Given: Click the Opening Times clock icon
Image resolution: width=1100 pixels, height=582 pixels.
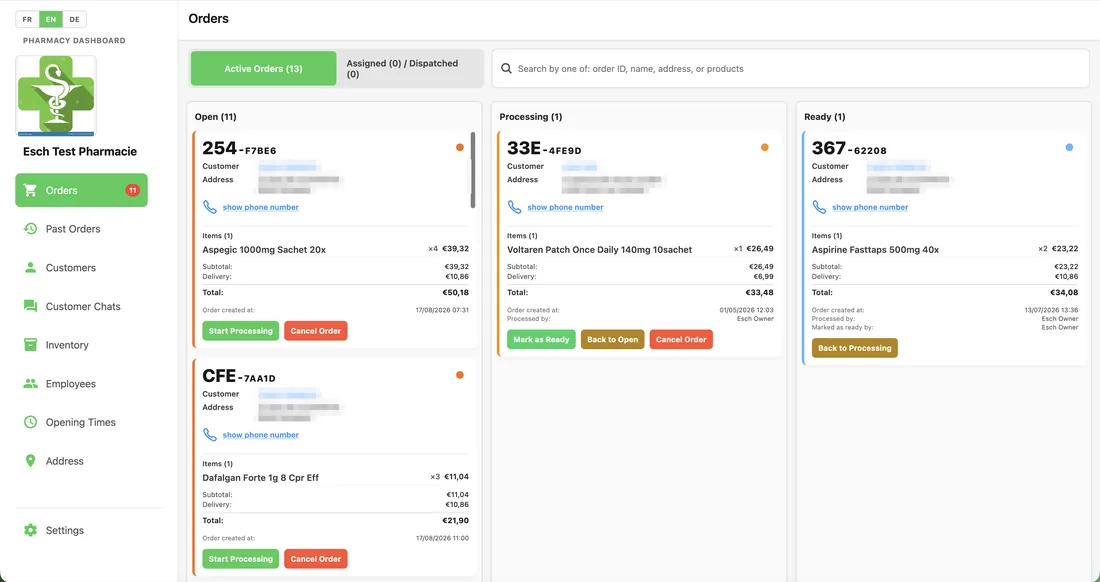Looking at the screenshot, I should pyautogui.click(x=30, y=422).
